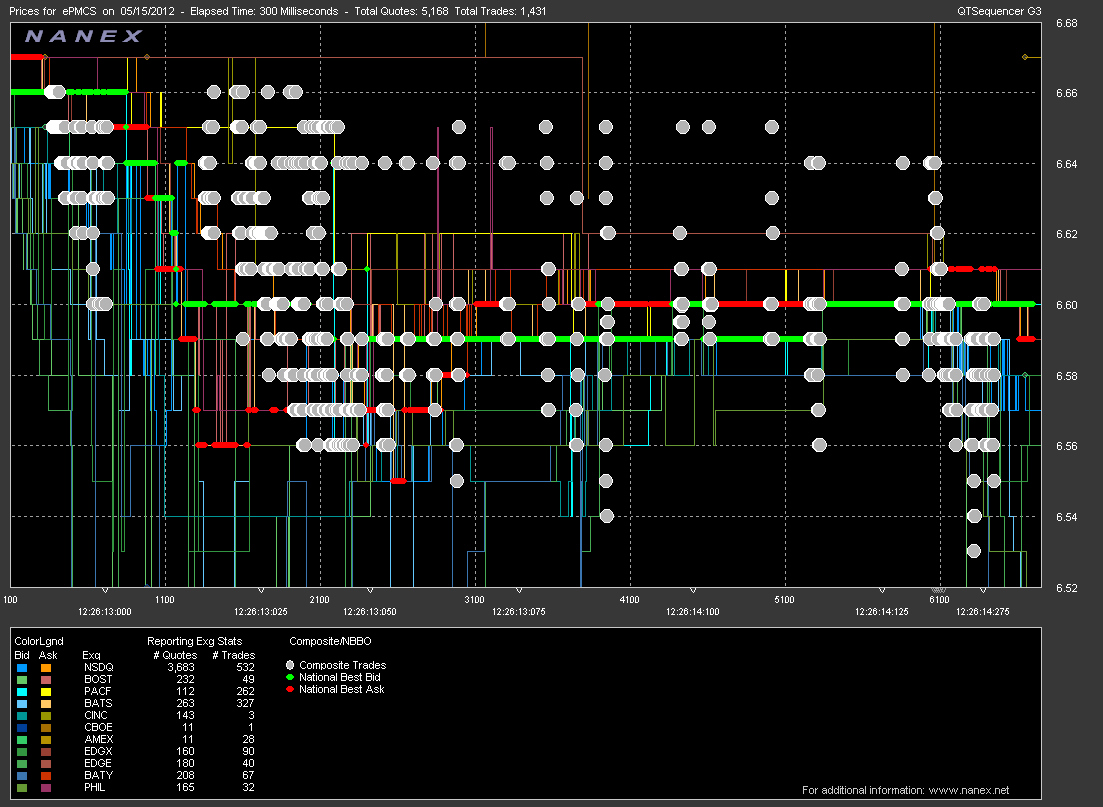Click the 6100 sequence axis label
This screenshot has width=1103, height=807.
pos(939,599)
